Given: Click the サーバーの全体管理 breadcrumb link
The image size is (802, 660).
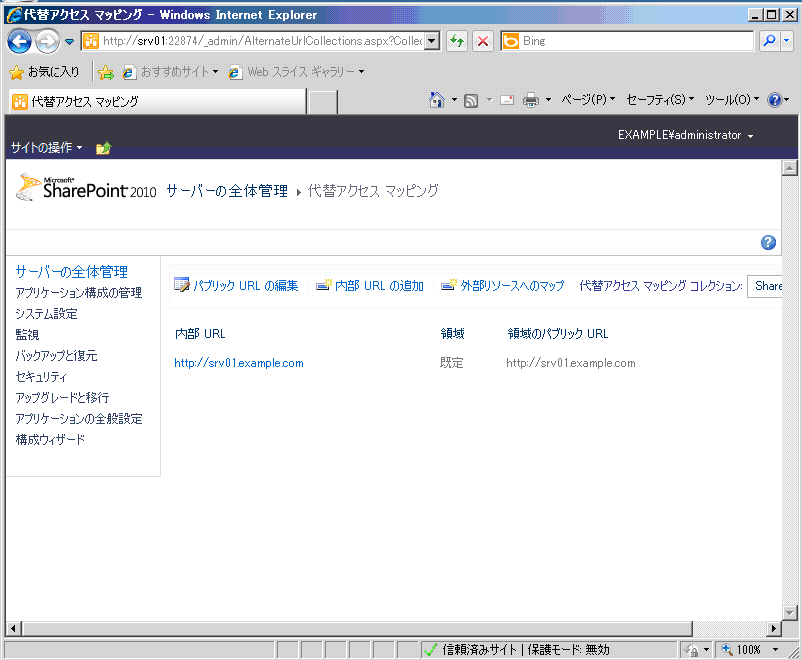Looking at the screenshot, I should 227,191.
